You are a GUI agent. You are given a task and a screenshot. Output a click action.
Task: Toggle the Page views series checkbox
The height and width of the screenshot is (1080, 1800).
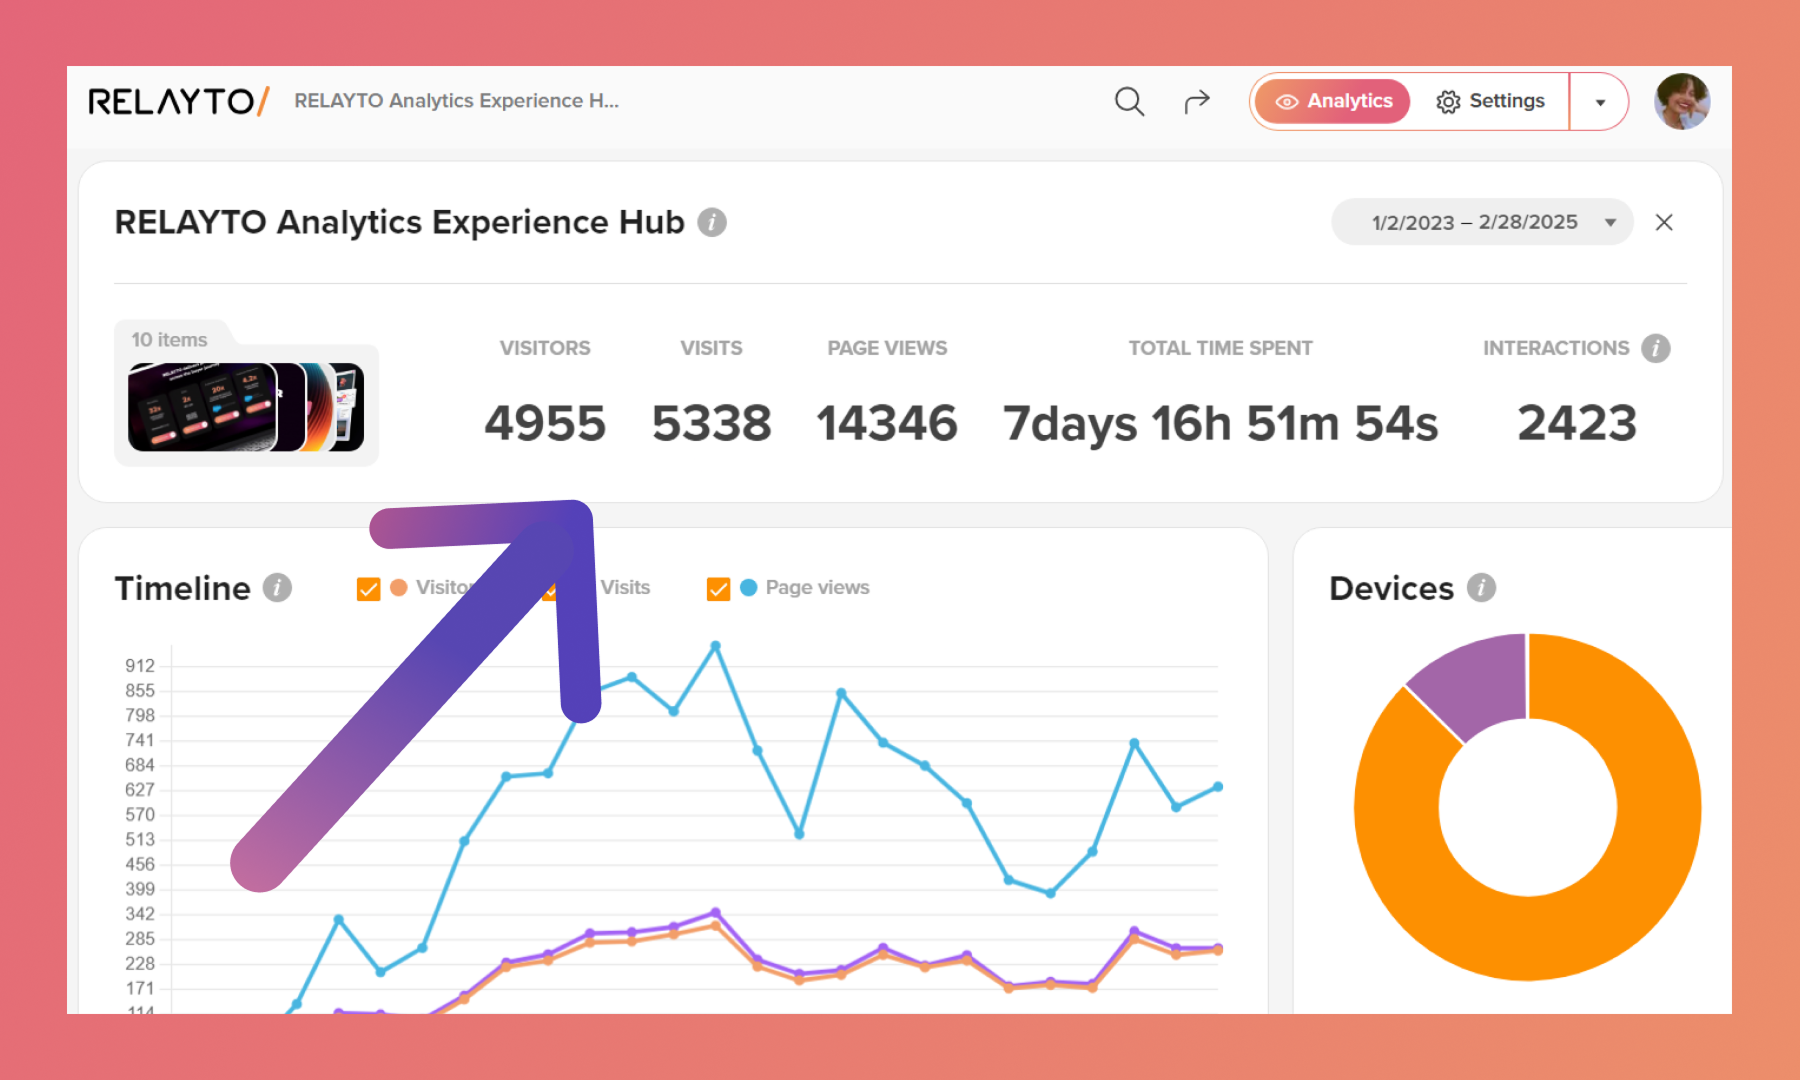coord(718,588)
